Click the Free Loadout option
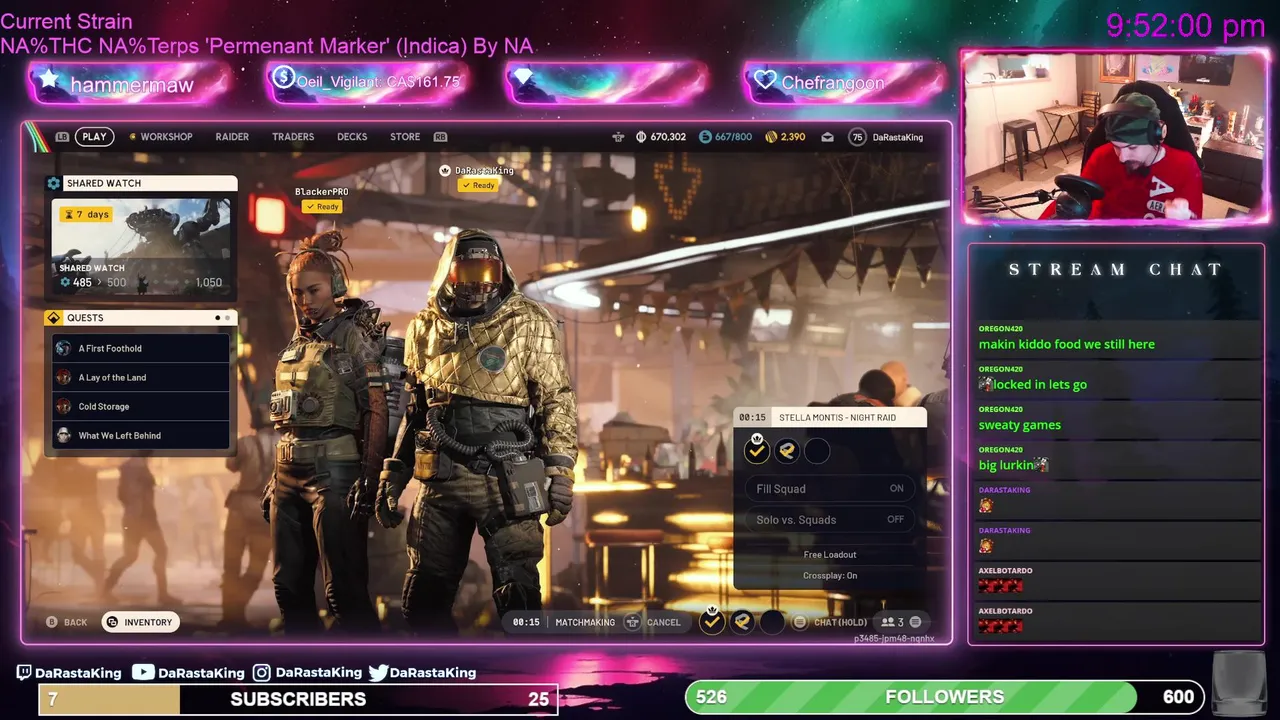The width and height of the screenshot is (1280, 720). pos(830,555)
